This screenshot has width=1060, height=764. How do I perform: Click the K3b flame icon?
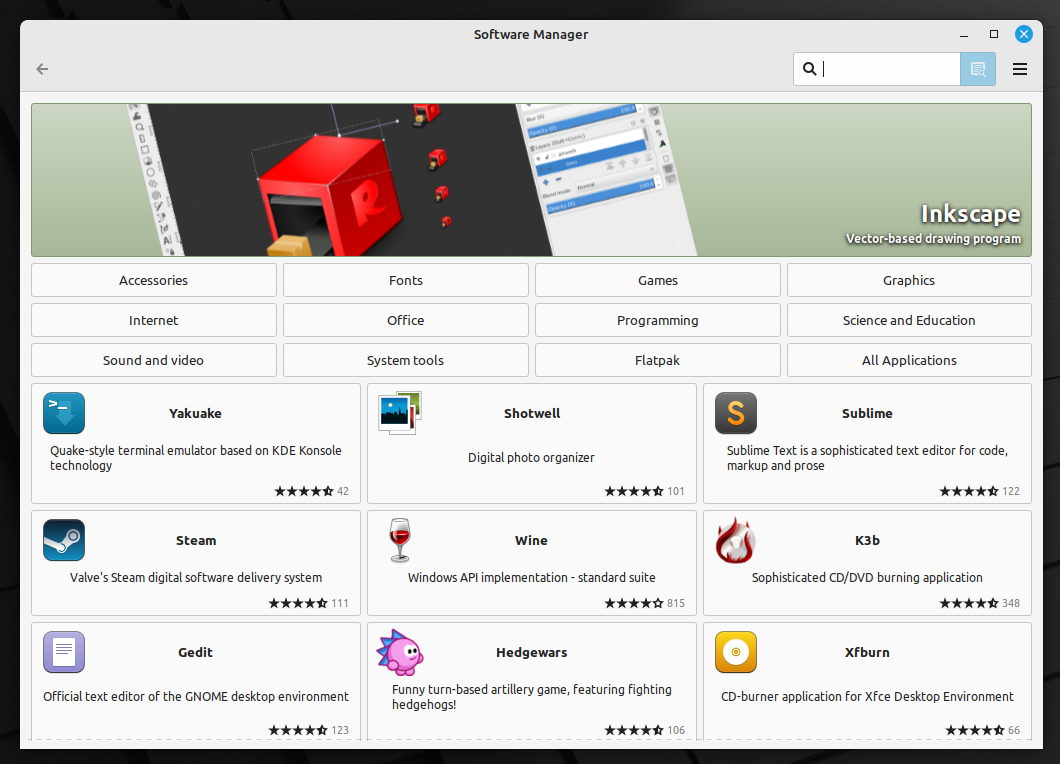736,540
